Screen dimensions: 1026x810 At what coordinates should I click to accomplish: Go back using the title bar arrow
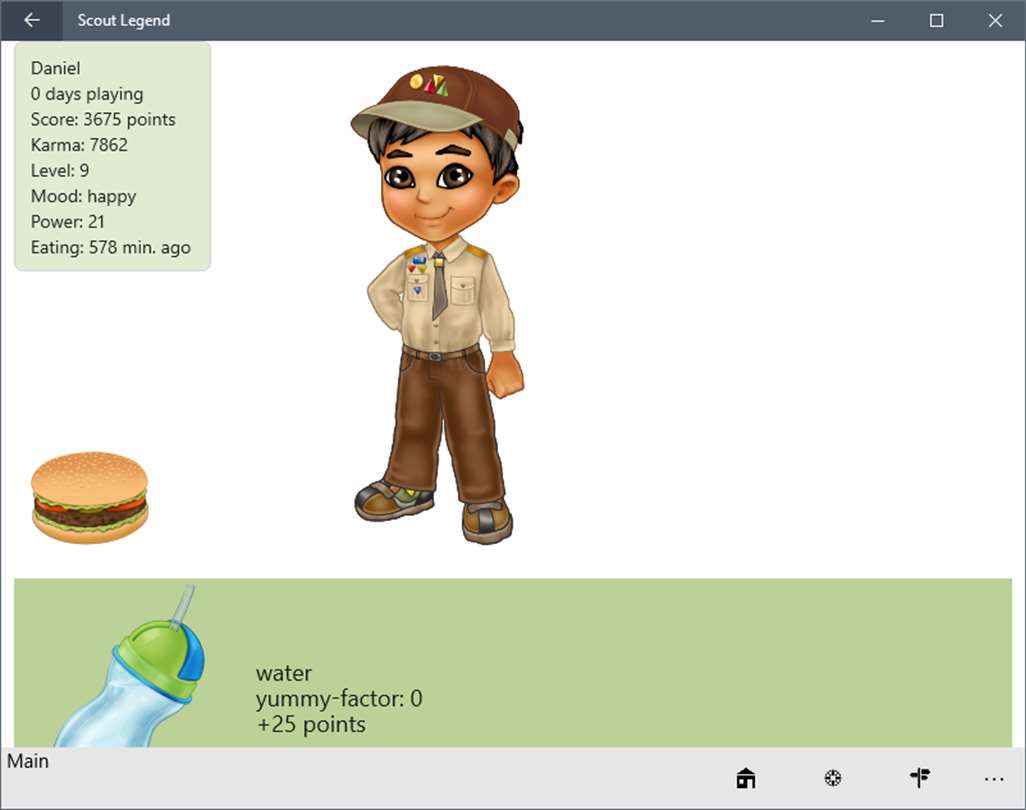[x=31, y=20]
